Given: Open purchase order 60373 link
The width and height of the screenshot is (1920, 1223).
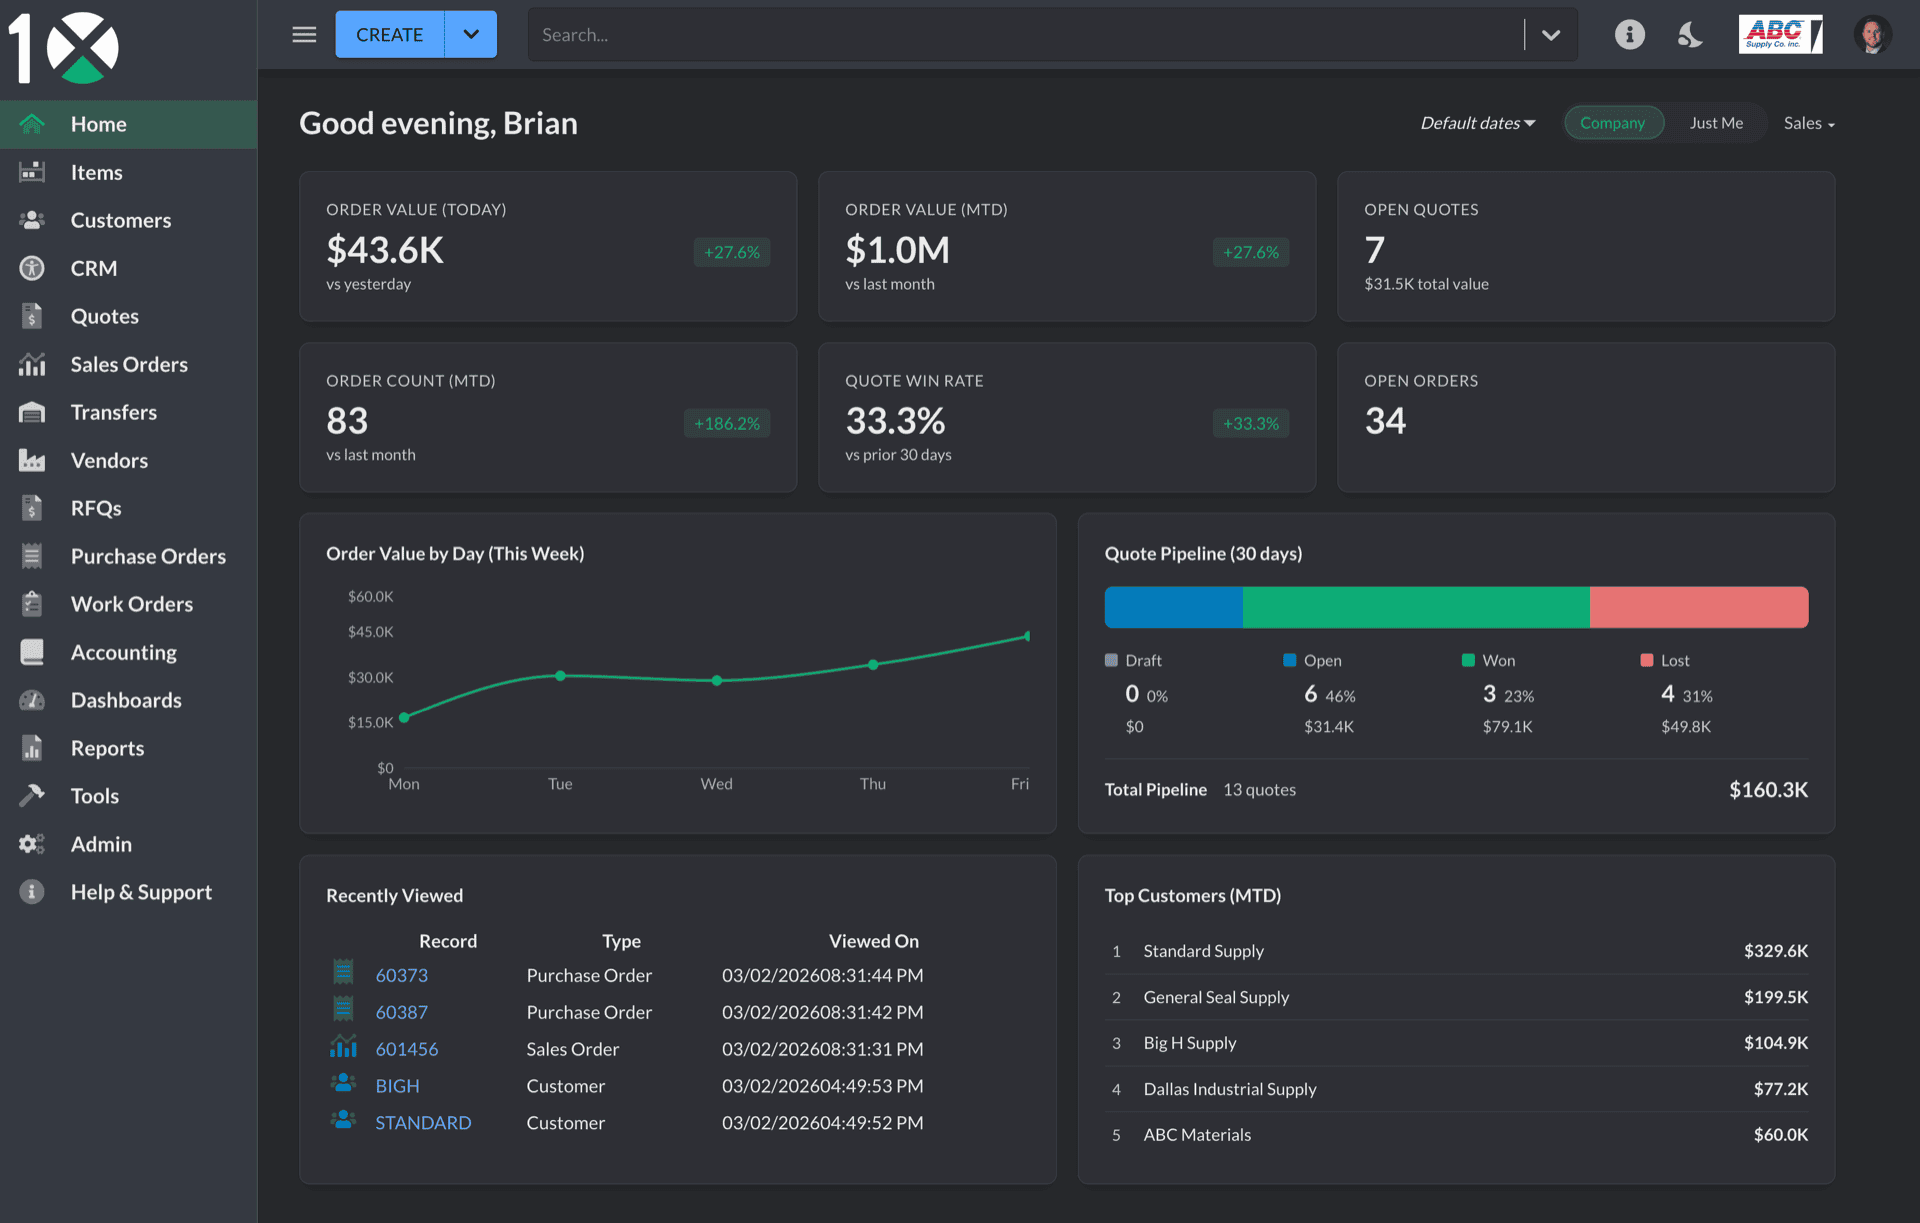Looking at the screenshot, I should (x=401, y=975).
